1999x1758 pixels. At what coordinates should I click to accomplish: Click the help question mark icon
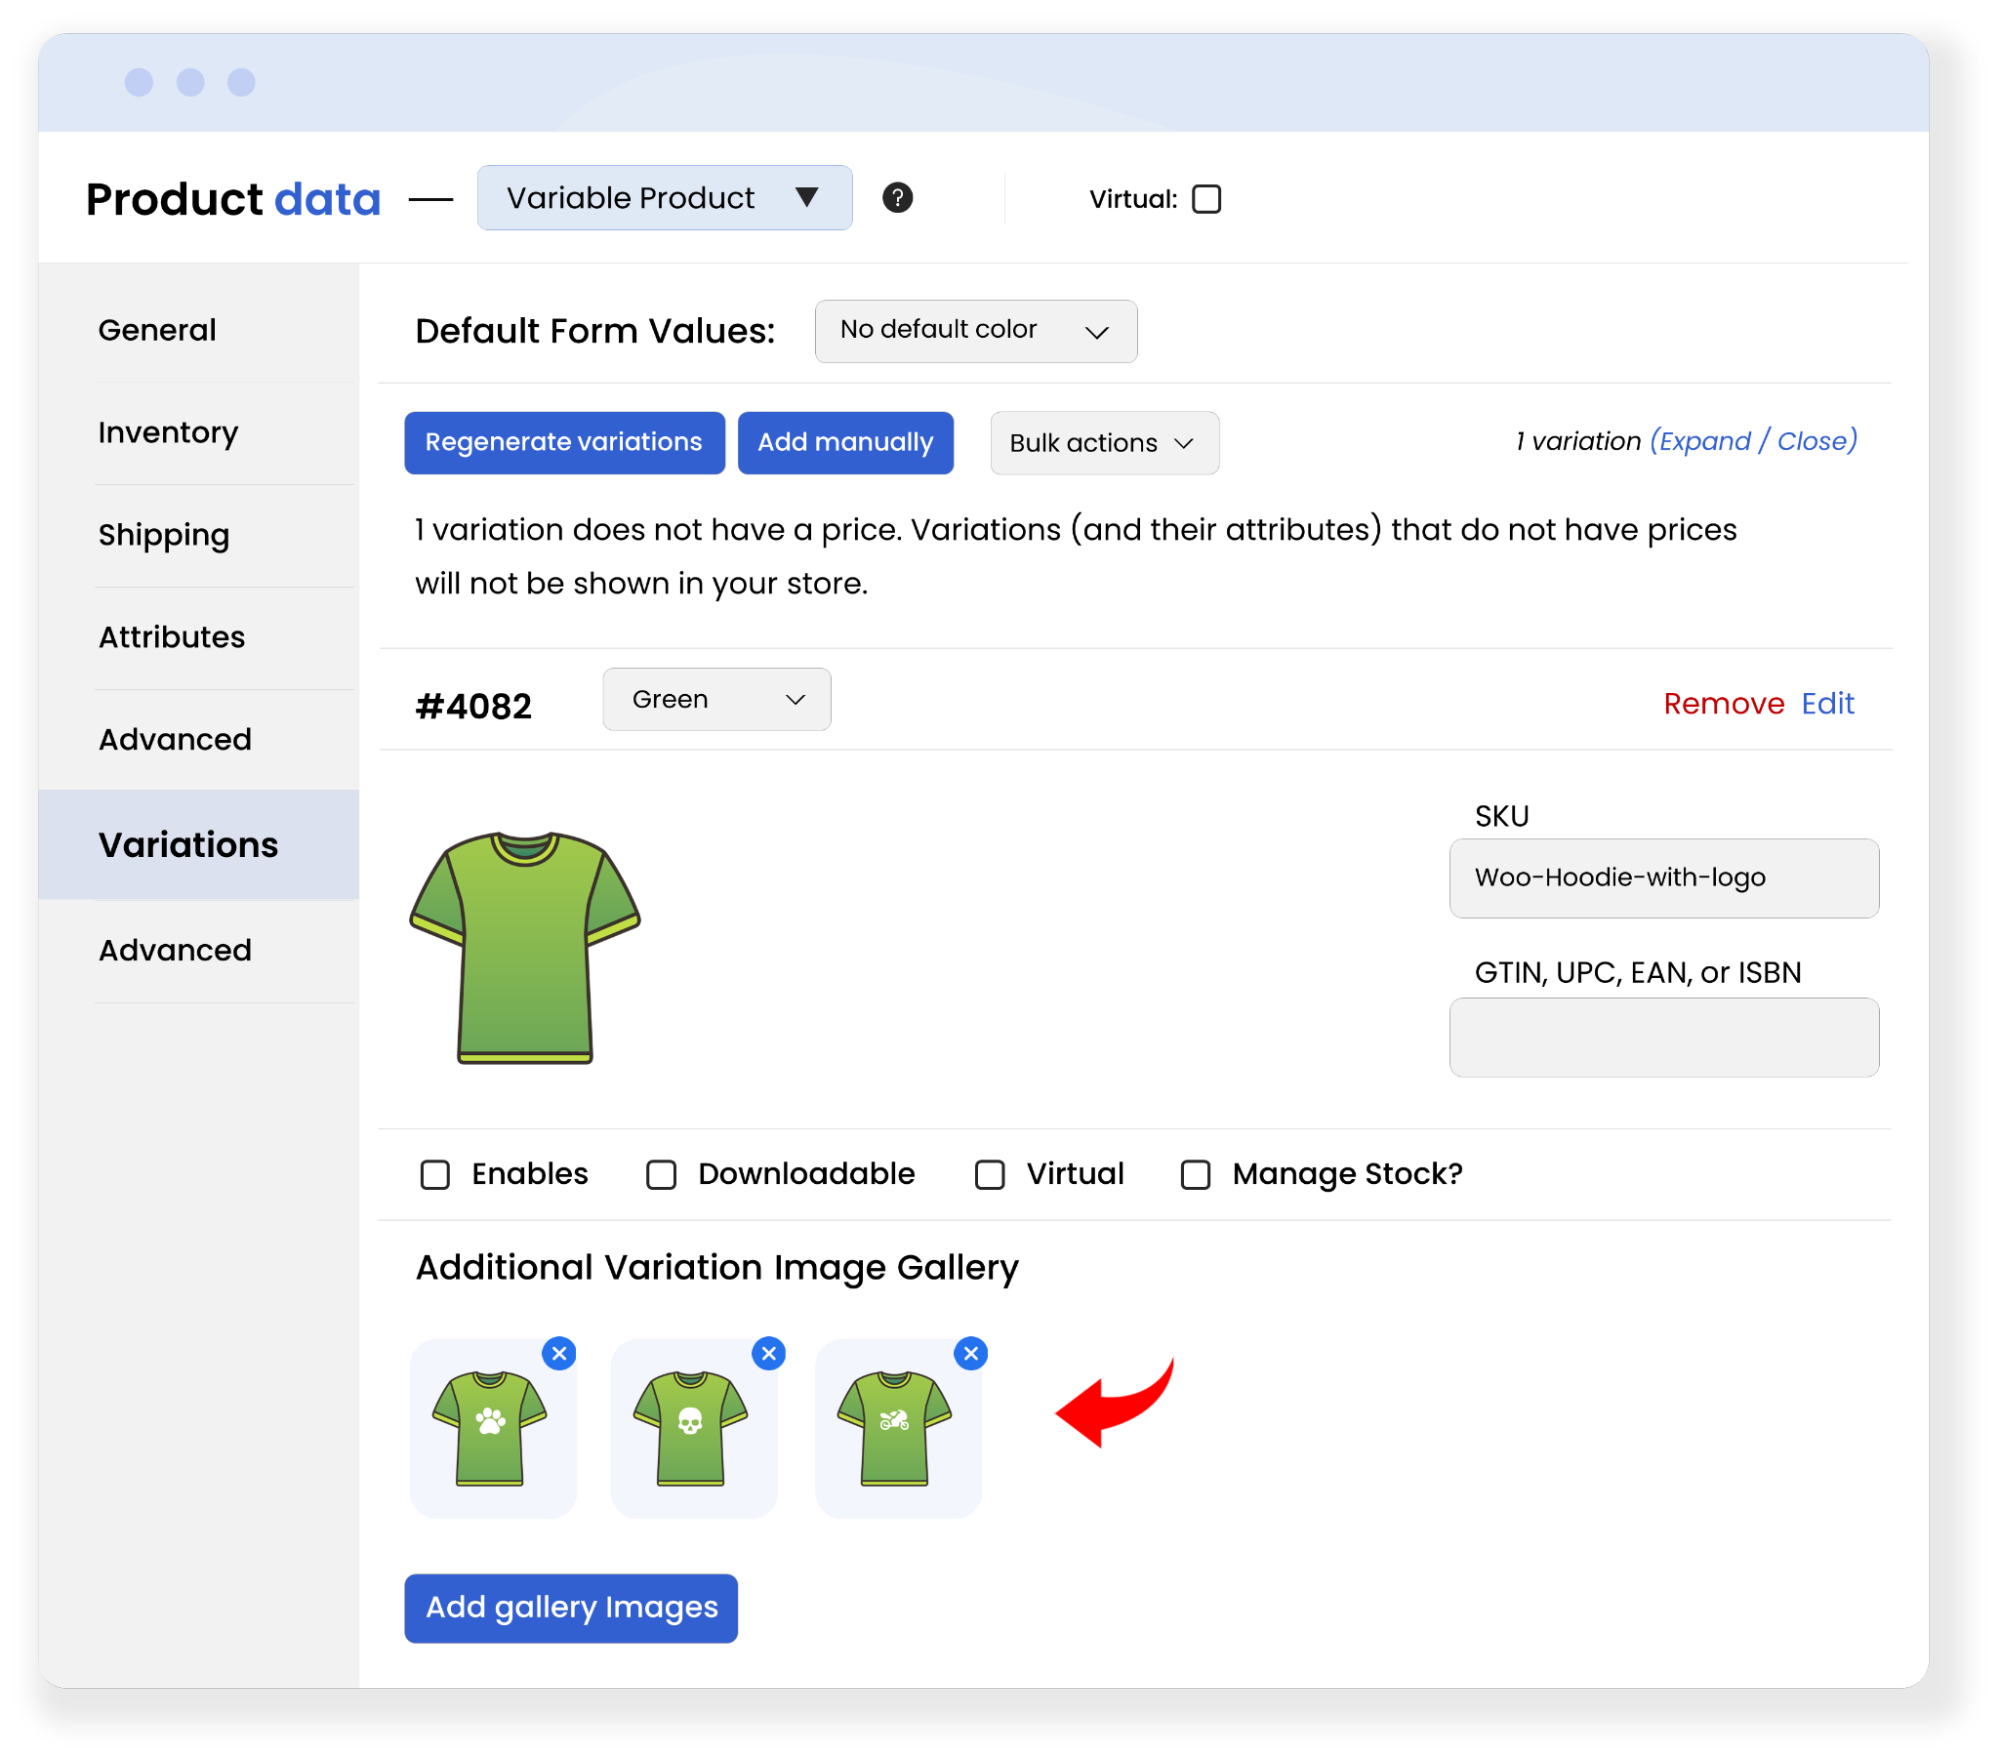pos(897,198)
